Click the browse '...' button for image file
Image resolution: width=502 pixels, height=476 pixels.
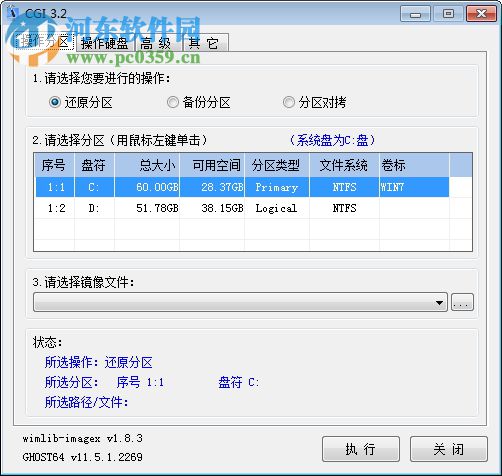[462, 302]
